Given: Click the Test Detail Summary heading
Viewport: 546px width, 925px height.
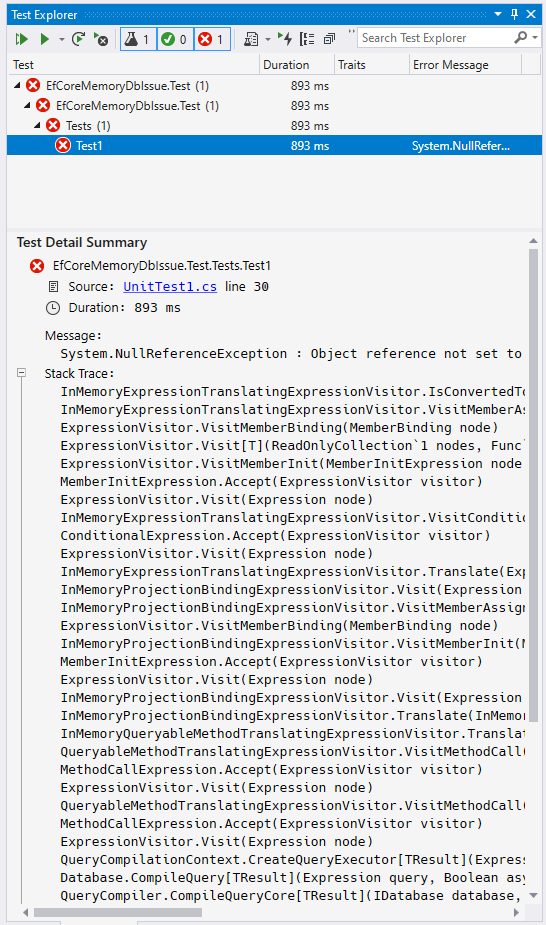Looking at the screenshot, I should (82, 242).
